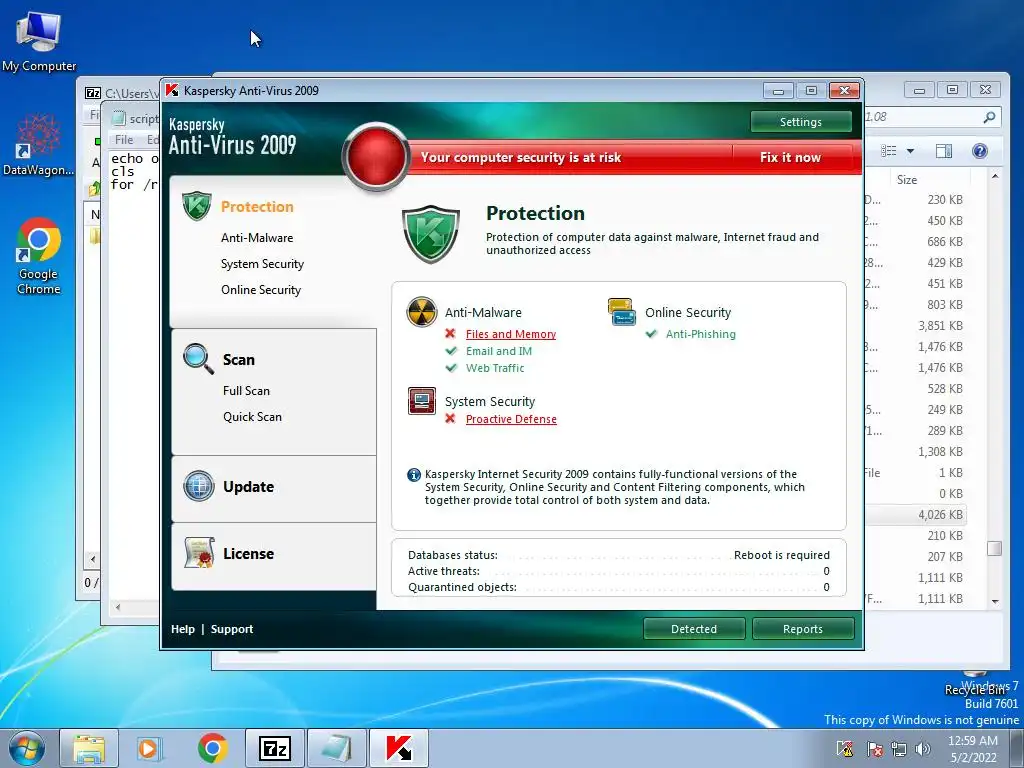Image resolution: width=1024 pixels, height=768 pixels.
Task: Open DataWagon desktop shortcut
Action: [39, 145]
